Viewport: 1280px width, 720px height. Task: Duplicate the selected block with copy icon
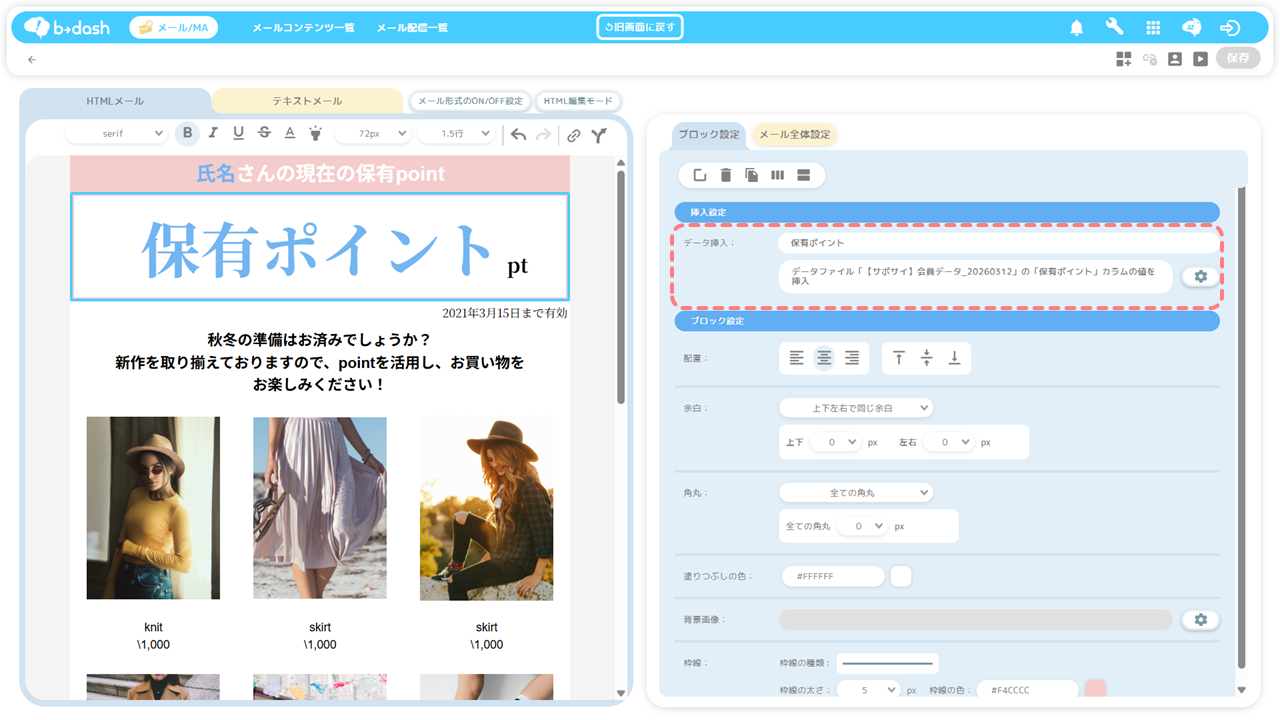752,176
